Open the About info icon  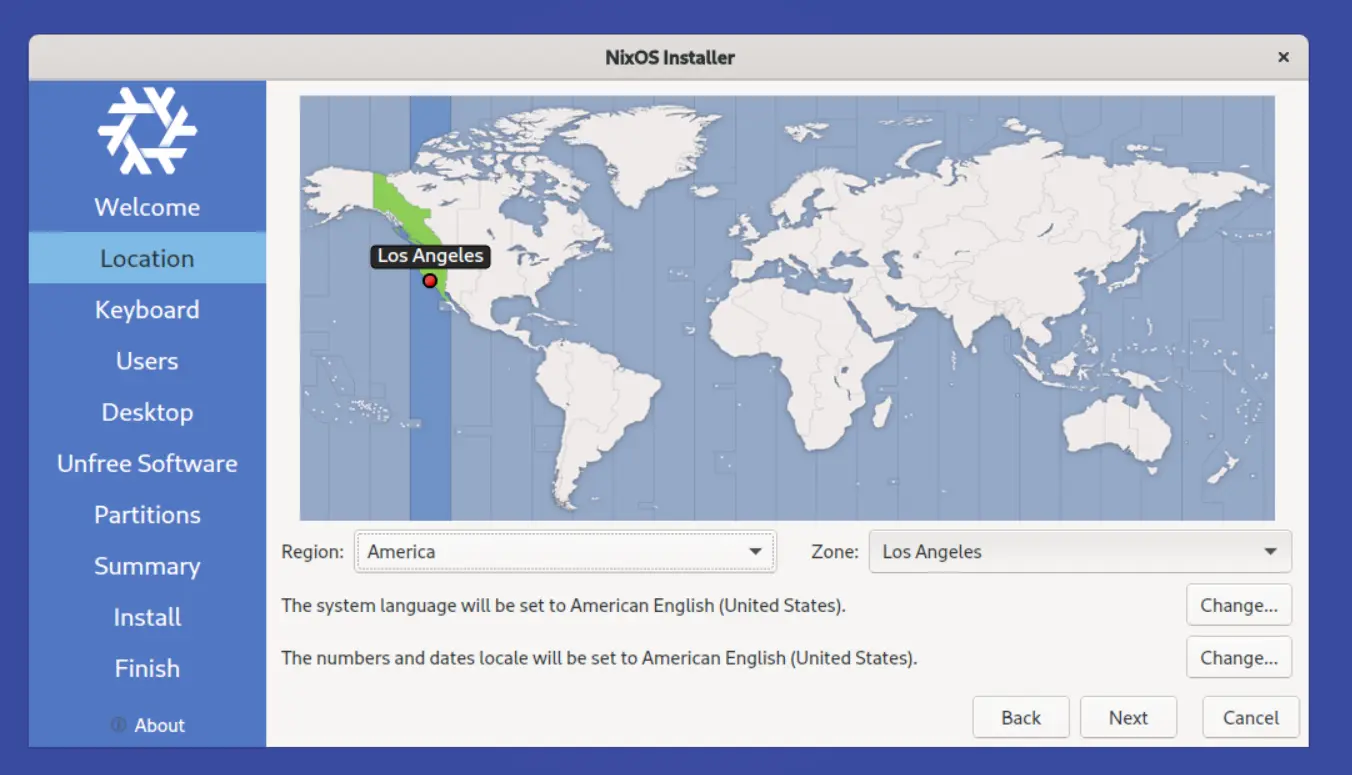click(x=119, y=725)
